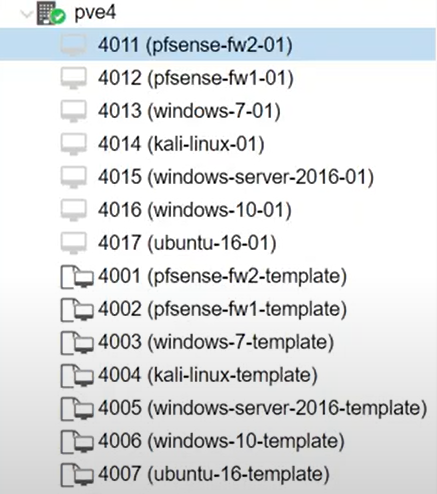Click the template icon for 4001

[x=77, y=277]
